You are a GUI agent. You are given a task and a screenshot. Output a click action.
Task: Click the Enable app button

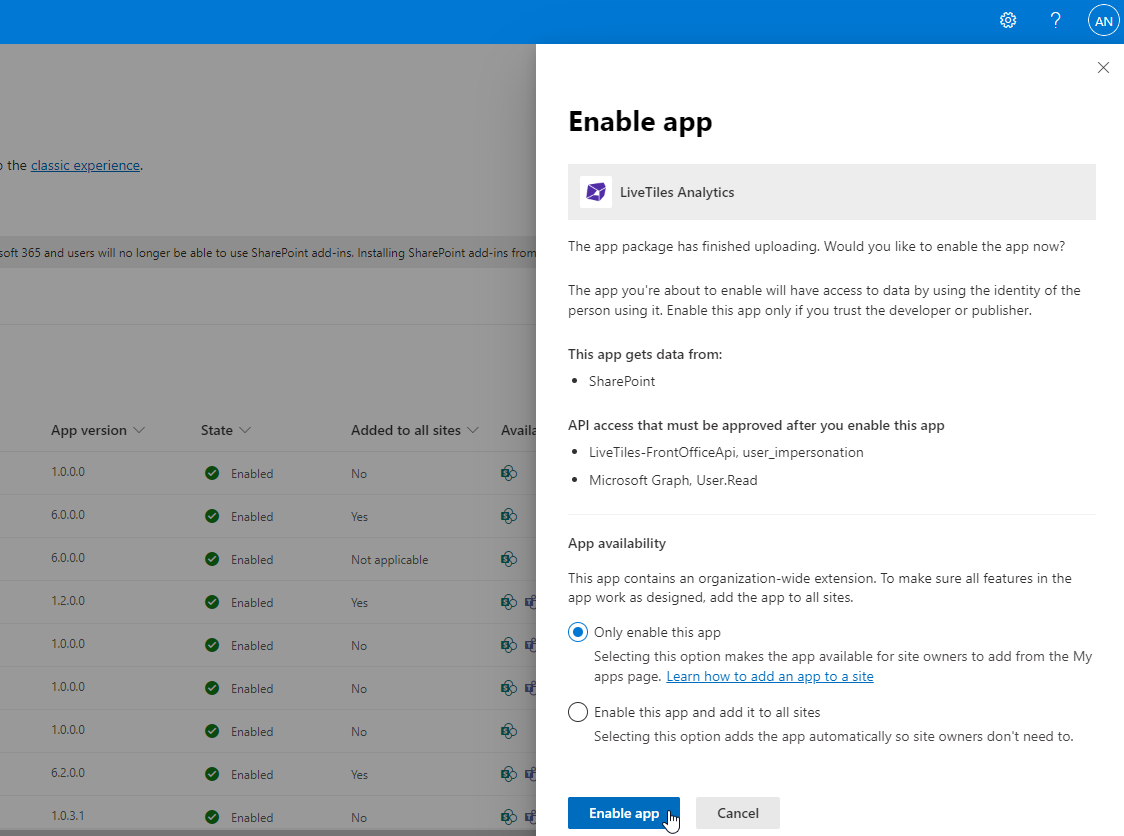click(624, 813)
